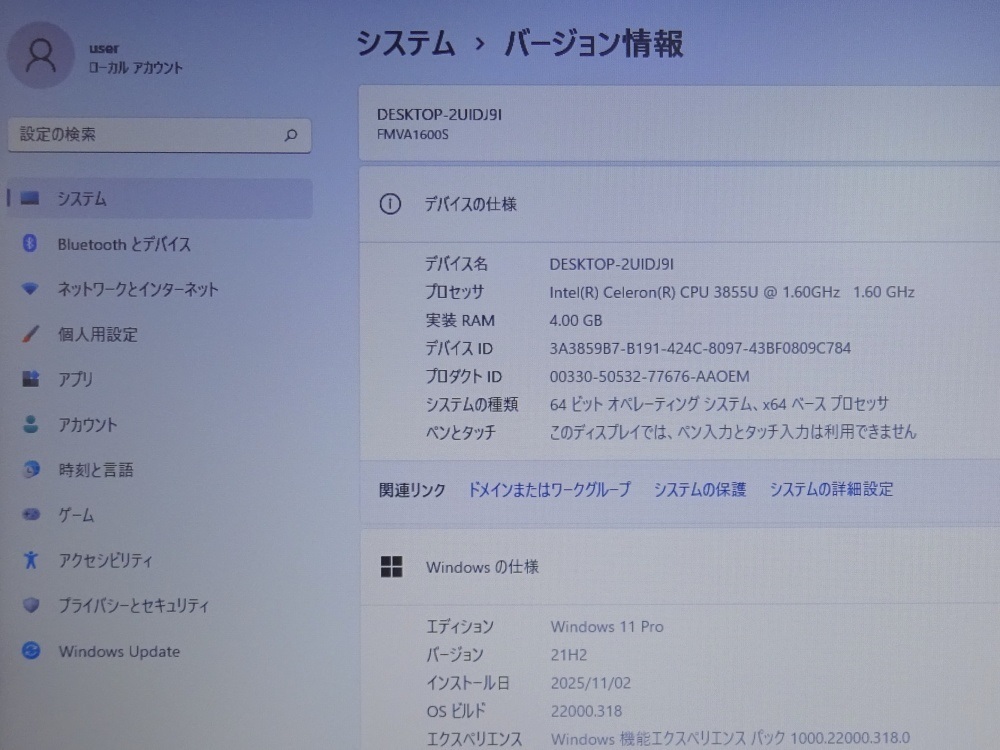Open ゲーム settings icon

click(x=30, y=515)
